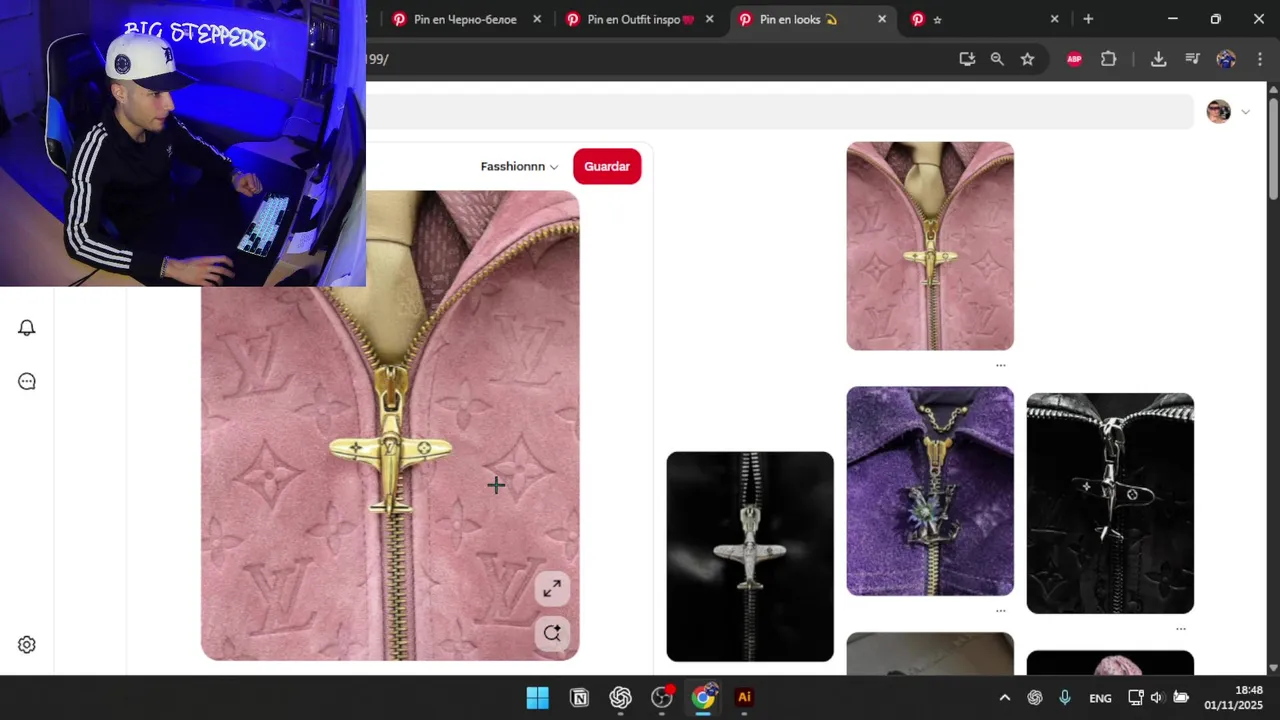
Task: Open the ABP adblock extension
Action: point(1074,59)
